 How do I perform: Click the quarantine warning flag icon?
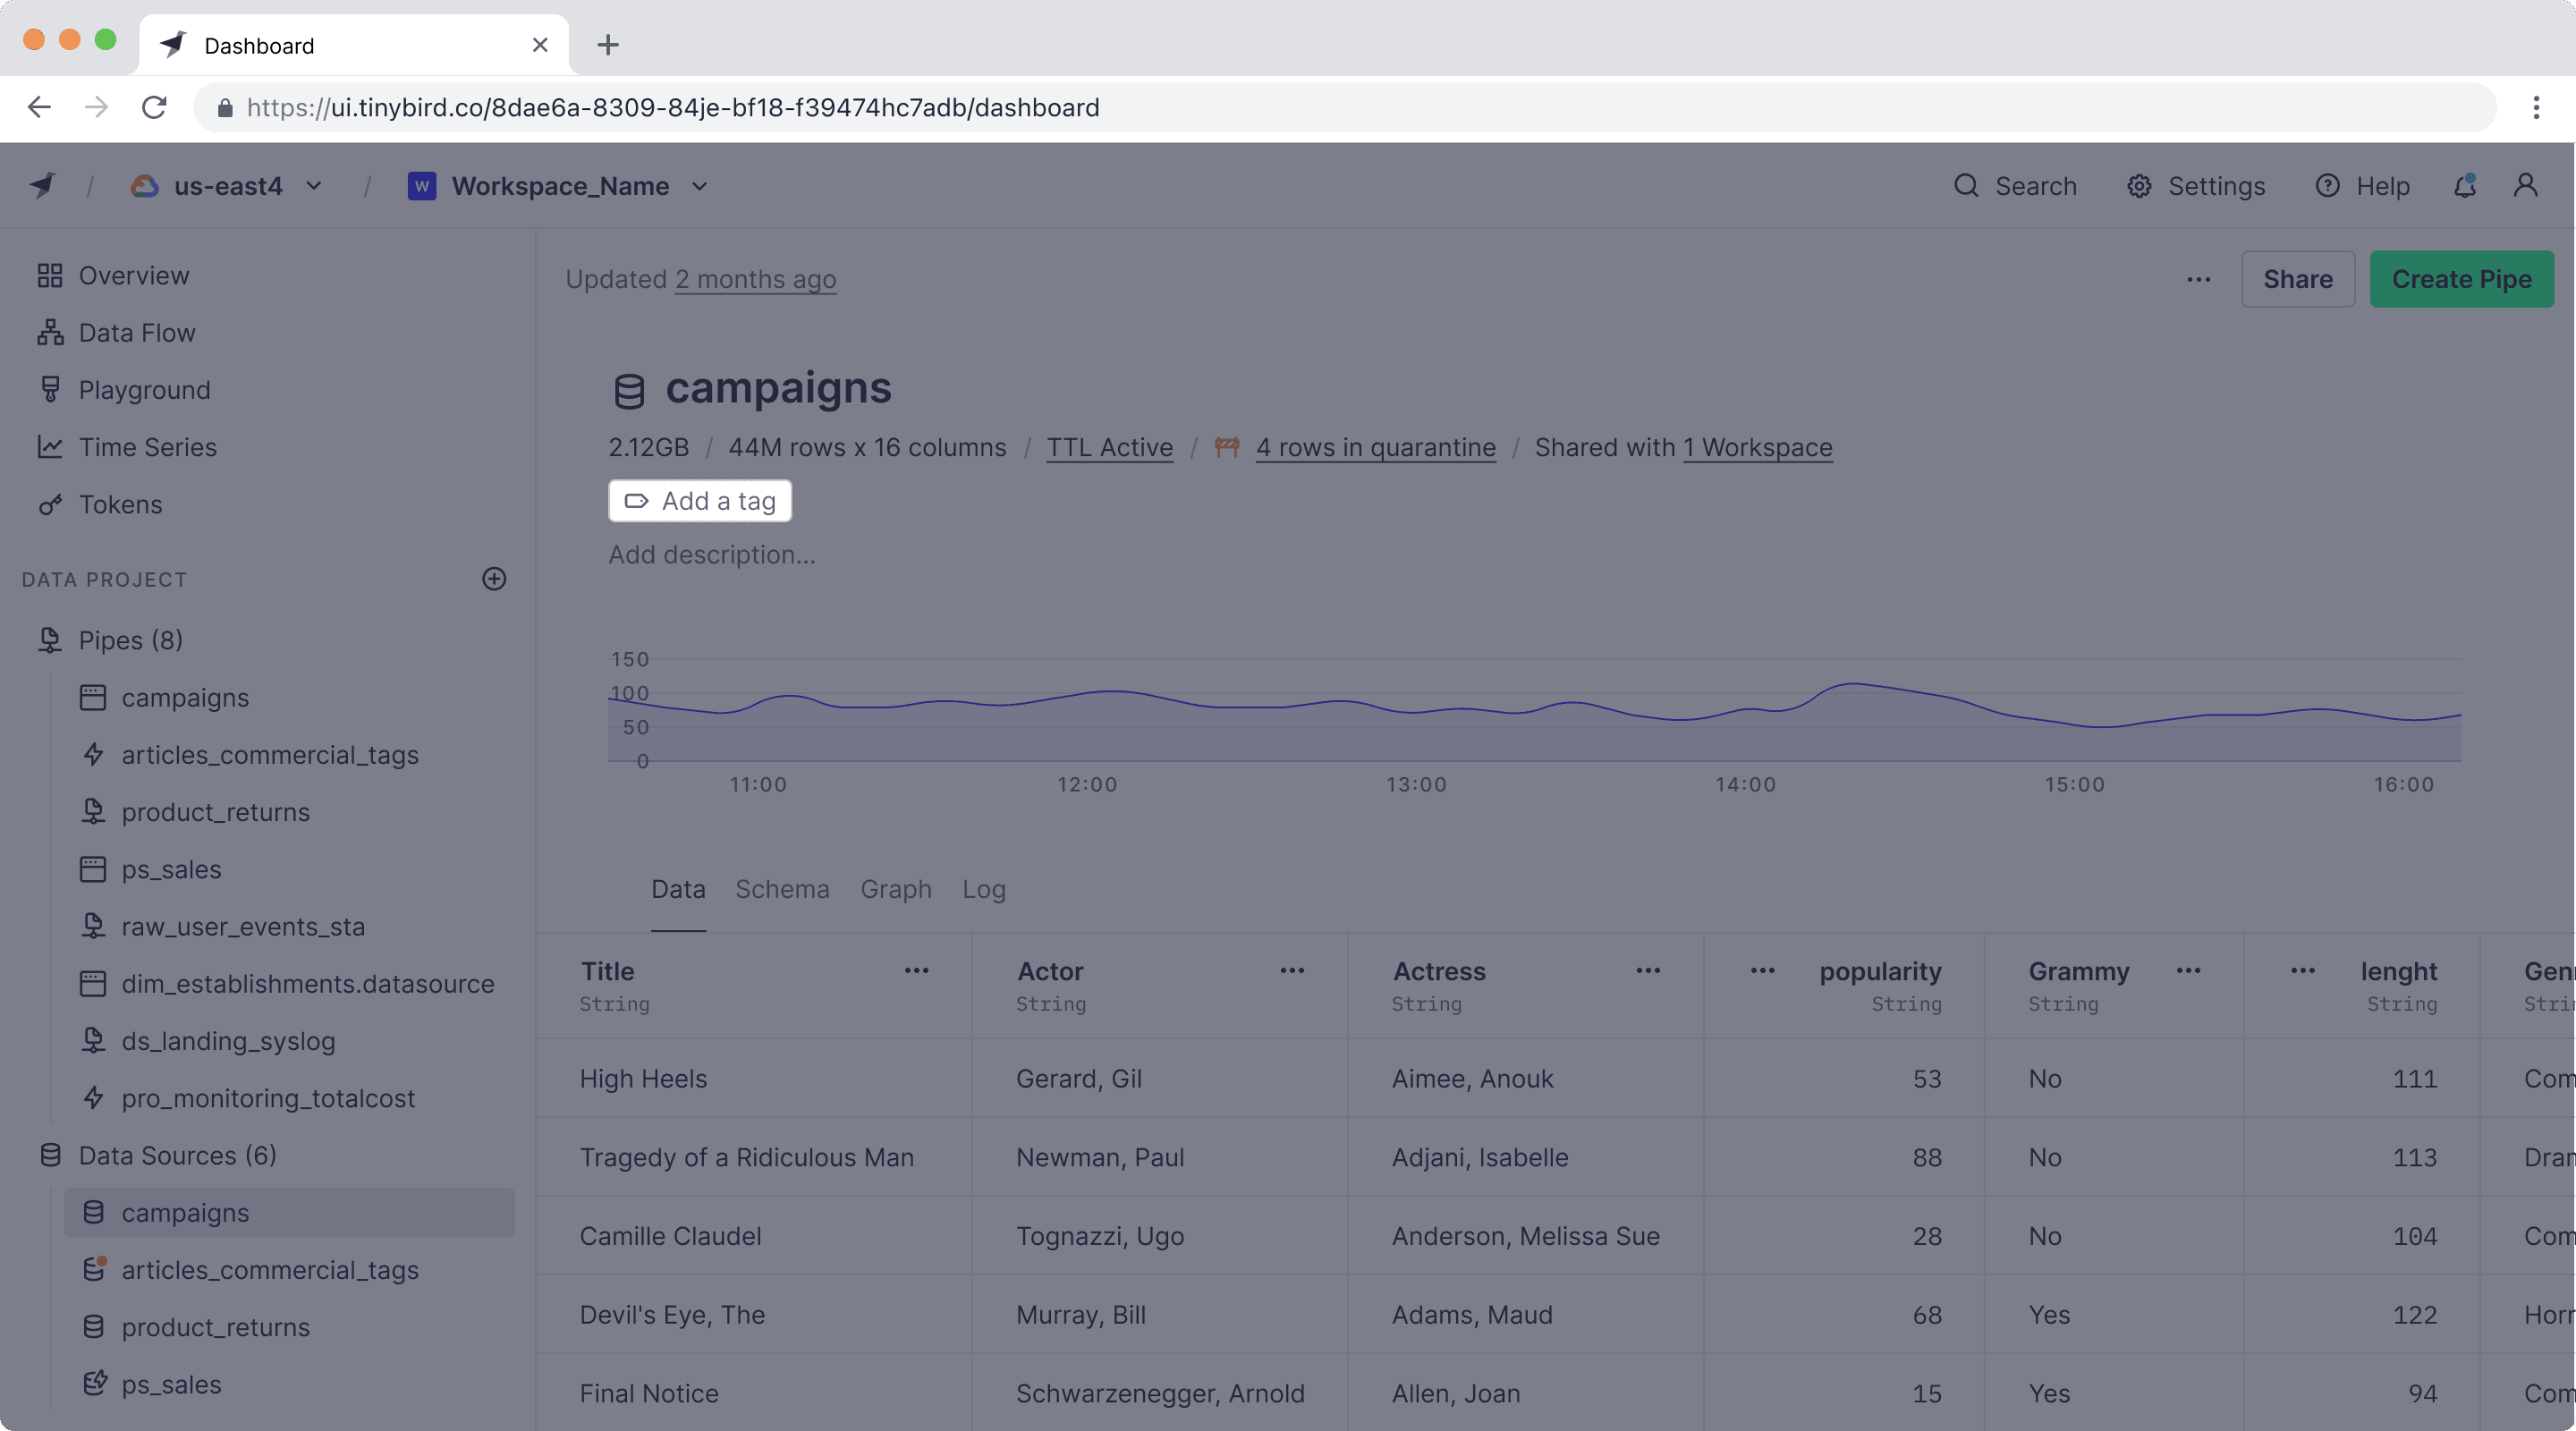pyautogui.click(x=1228, y=446)
